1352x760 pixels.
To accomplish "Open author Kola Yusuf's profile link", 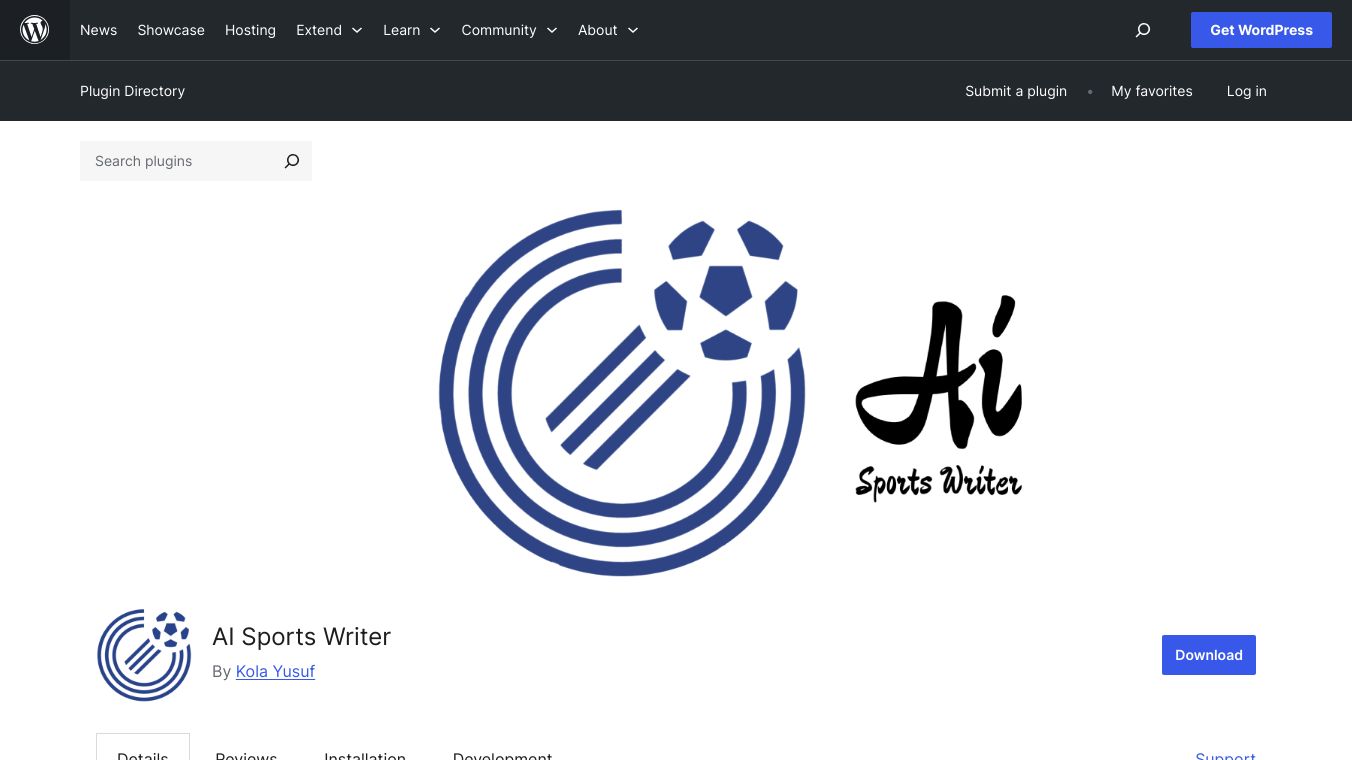I will point(275,671).
